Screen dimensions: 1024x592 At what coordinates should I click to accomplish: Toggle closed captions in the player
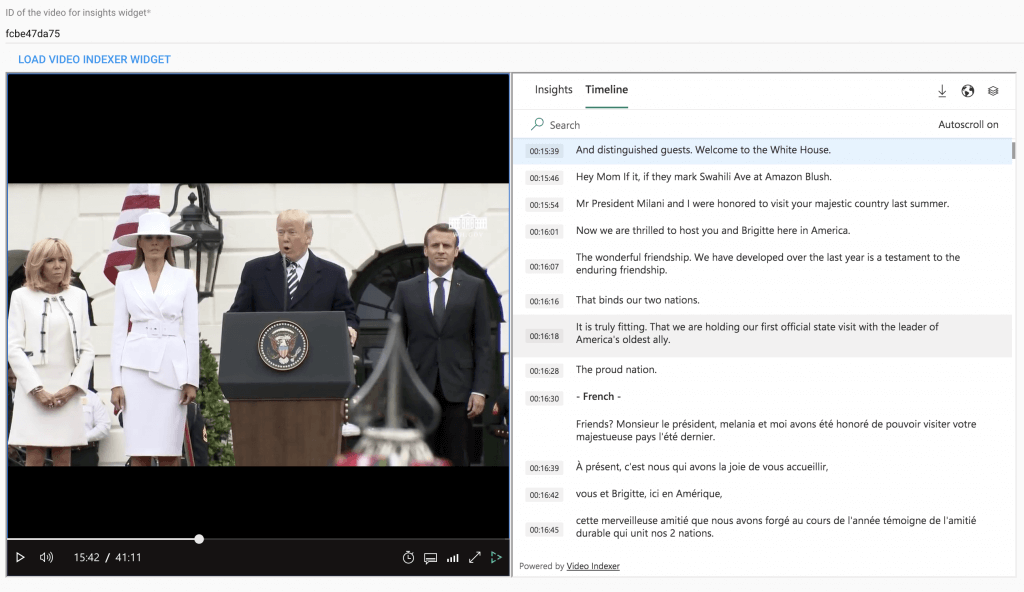(430, 558)
